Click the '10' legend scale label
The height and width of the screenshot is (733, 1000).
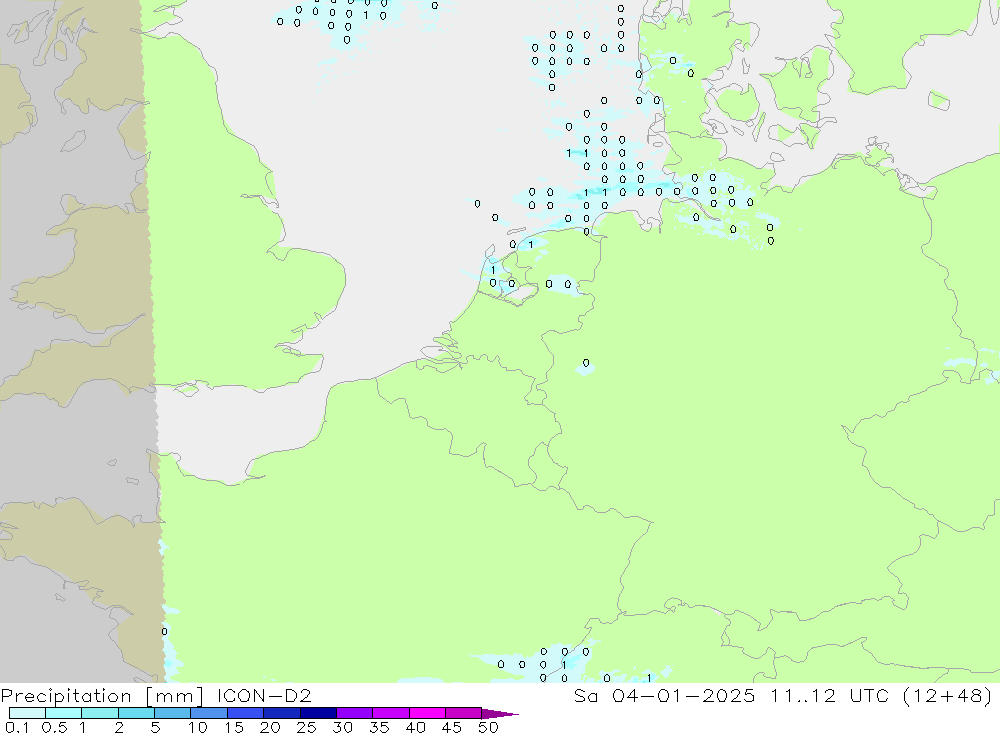[x=198, y=727]
